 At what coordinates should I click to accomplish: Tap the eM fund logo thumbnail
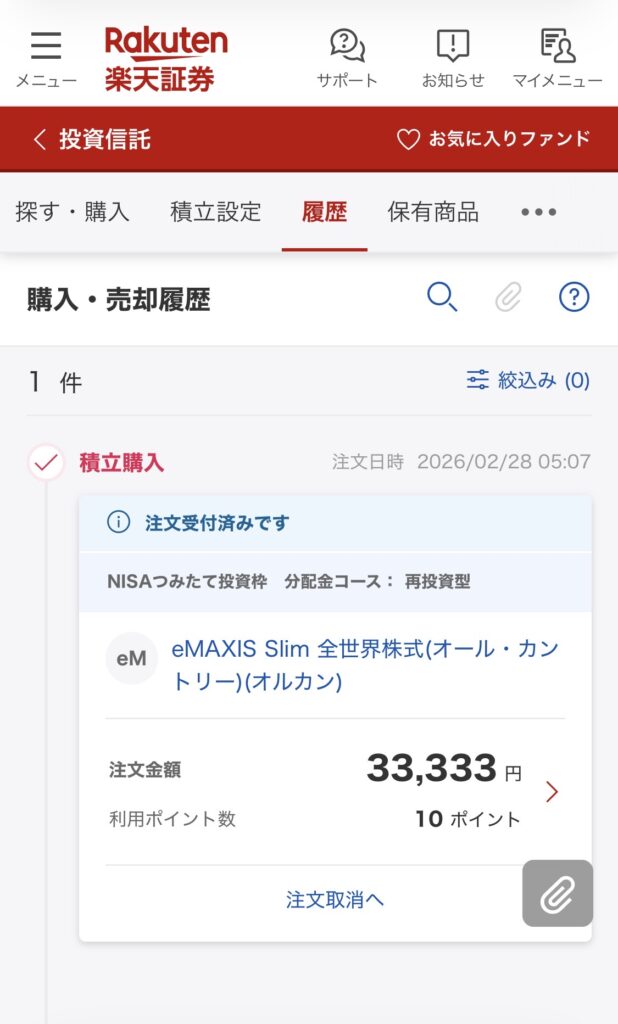[131, 659]
